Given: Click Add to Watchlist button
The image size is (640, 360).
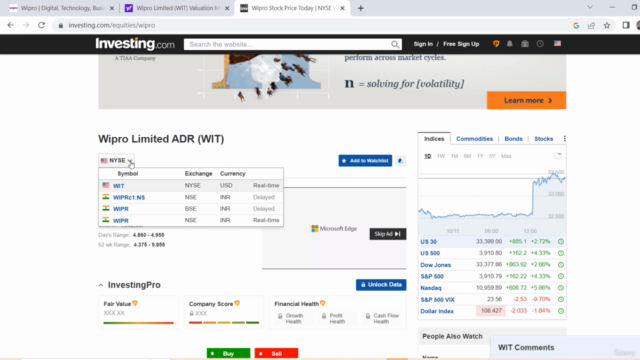Looking at the screenshot, I should pos(365,160).
